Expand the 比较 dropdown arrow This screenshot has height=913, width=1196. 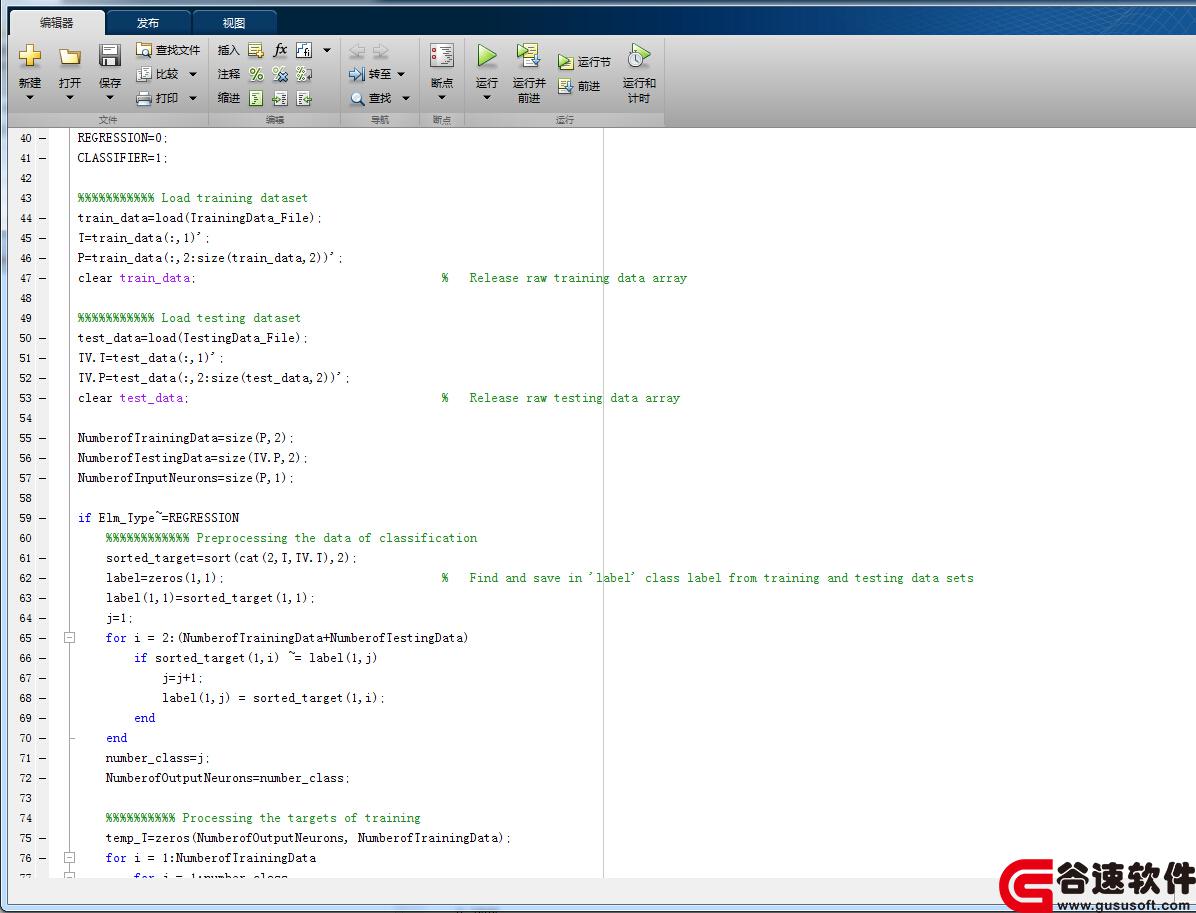[x=193, y=74]
